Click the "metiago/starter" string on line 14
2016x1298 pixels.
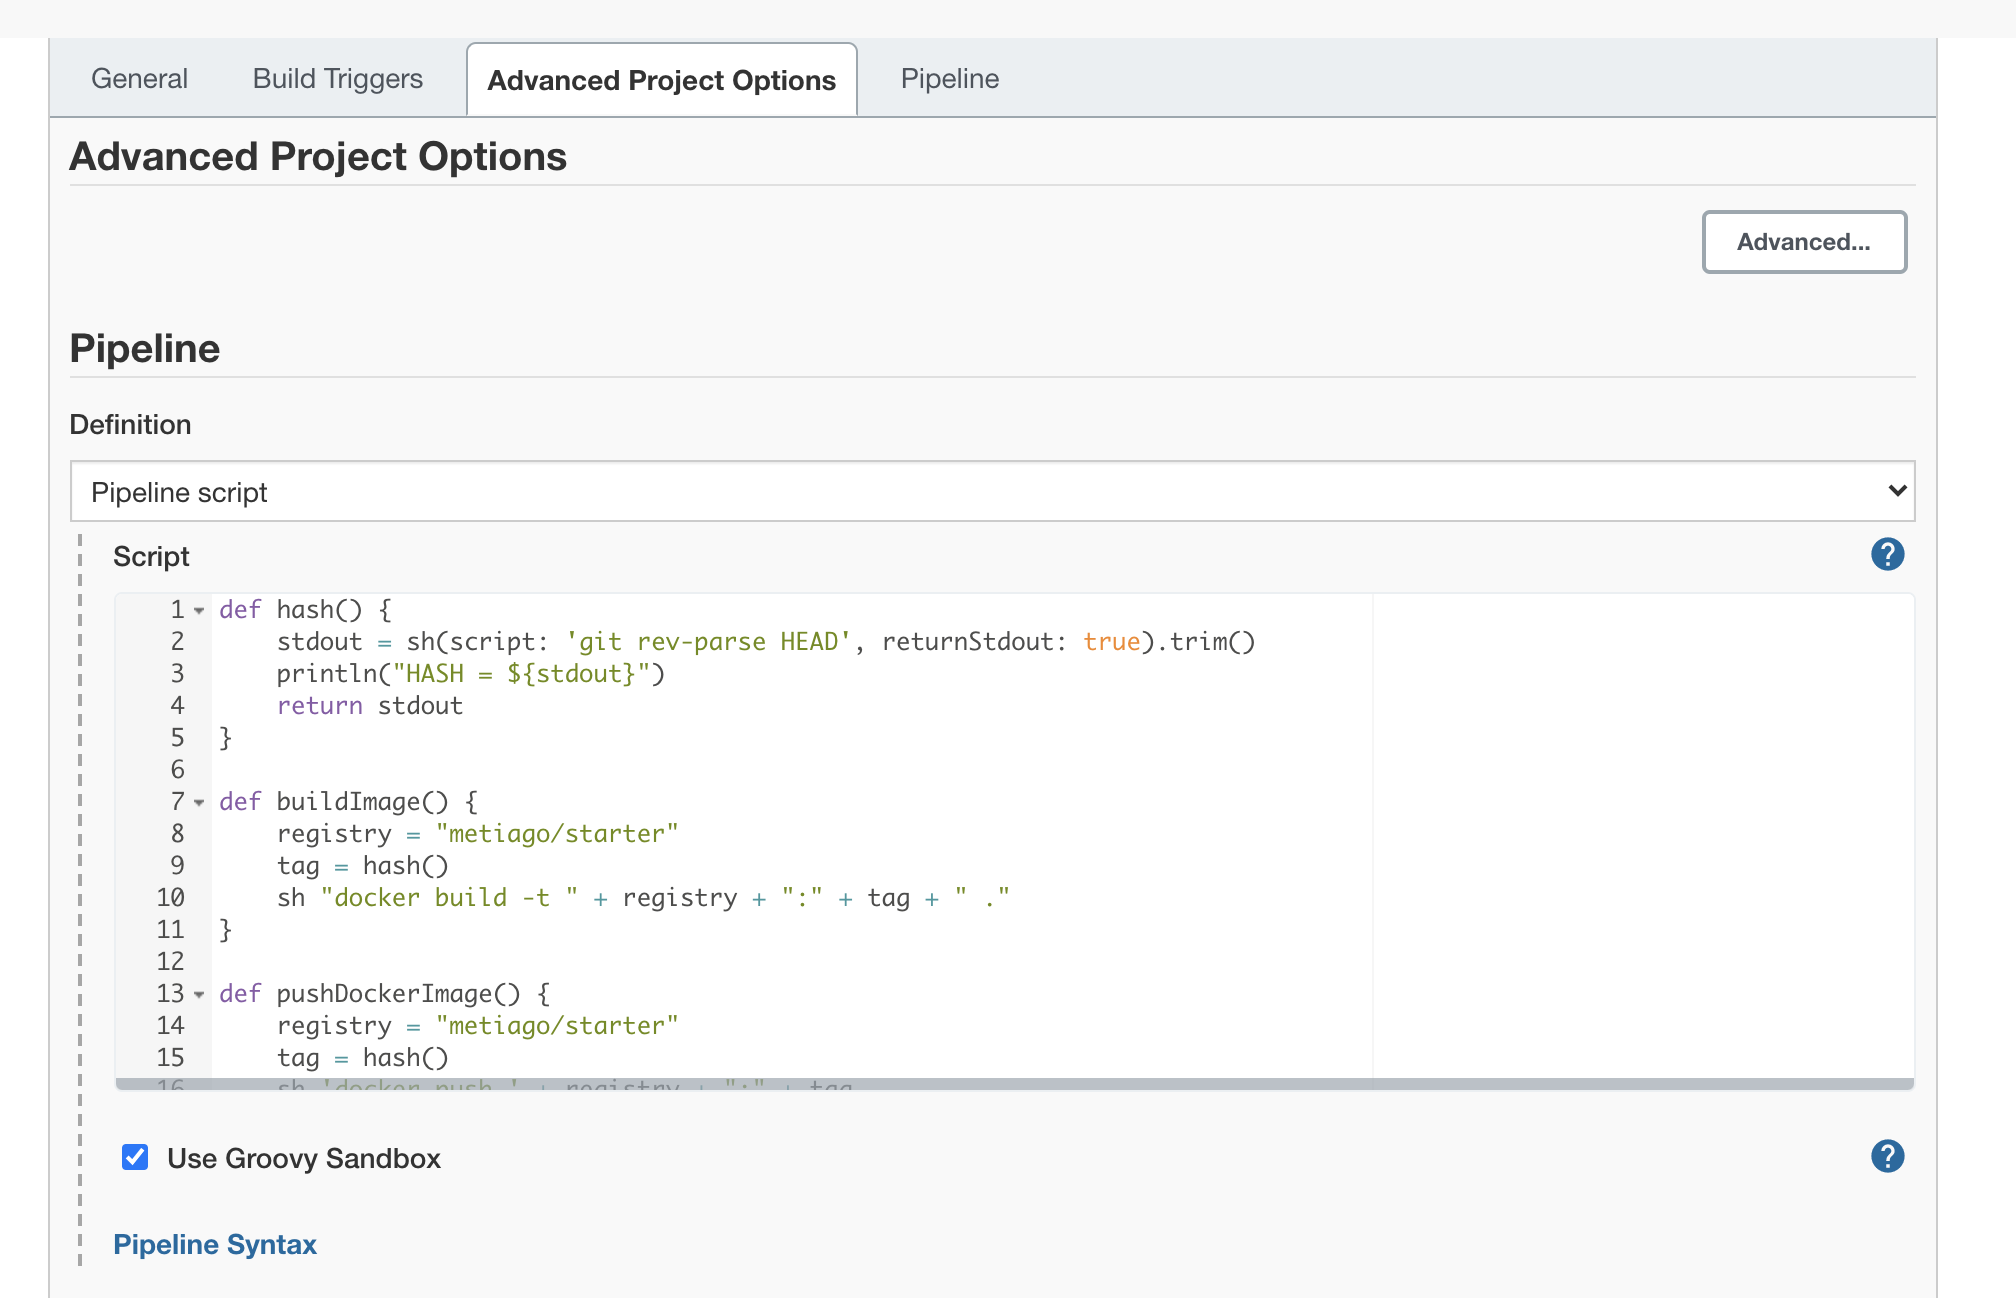click(x=557, y=1026)
